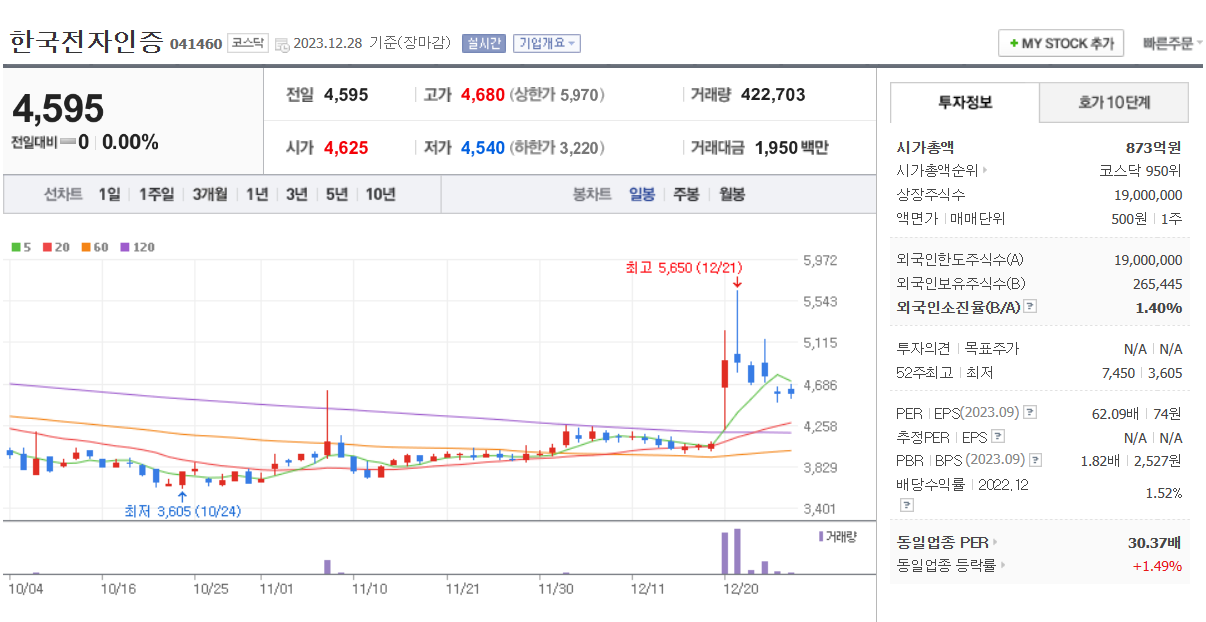This screenshot has width=1206, height=622.
Task: Click the 외국인소진율 value 1.40%
Action: (1160, 307)
